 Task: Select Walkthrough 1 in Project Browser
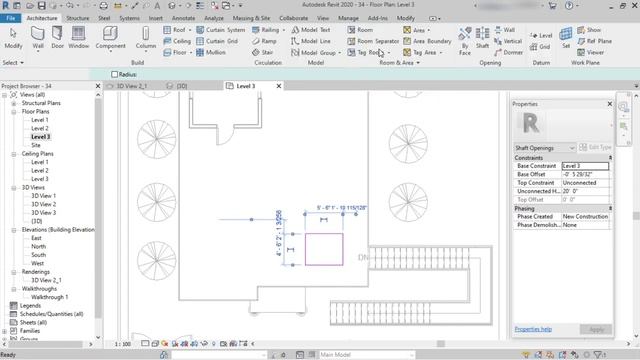pos(49,297)
